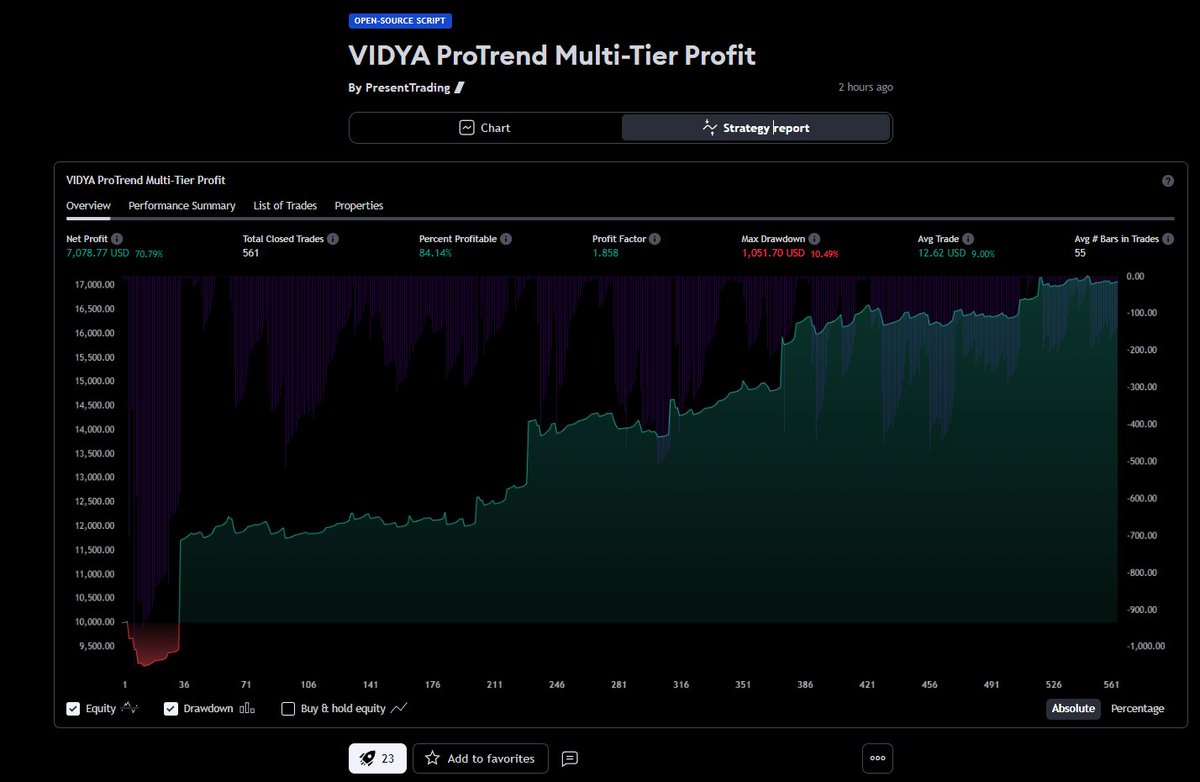Enable the Buy & hold equity checkbox

click(288, 709)
